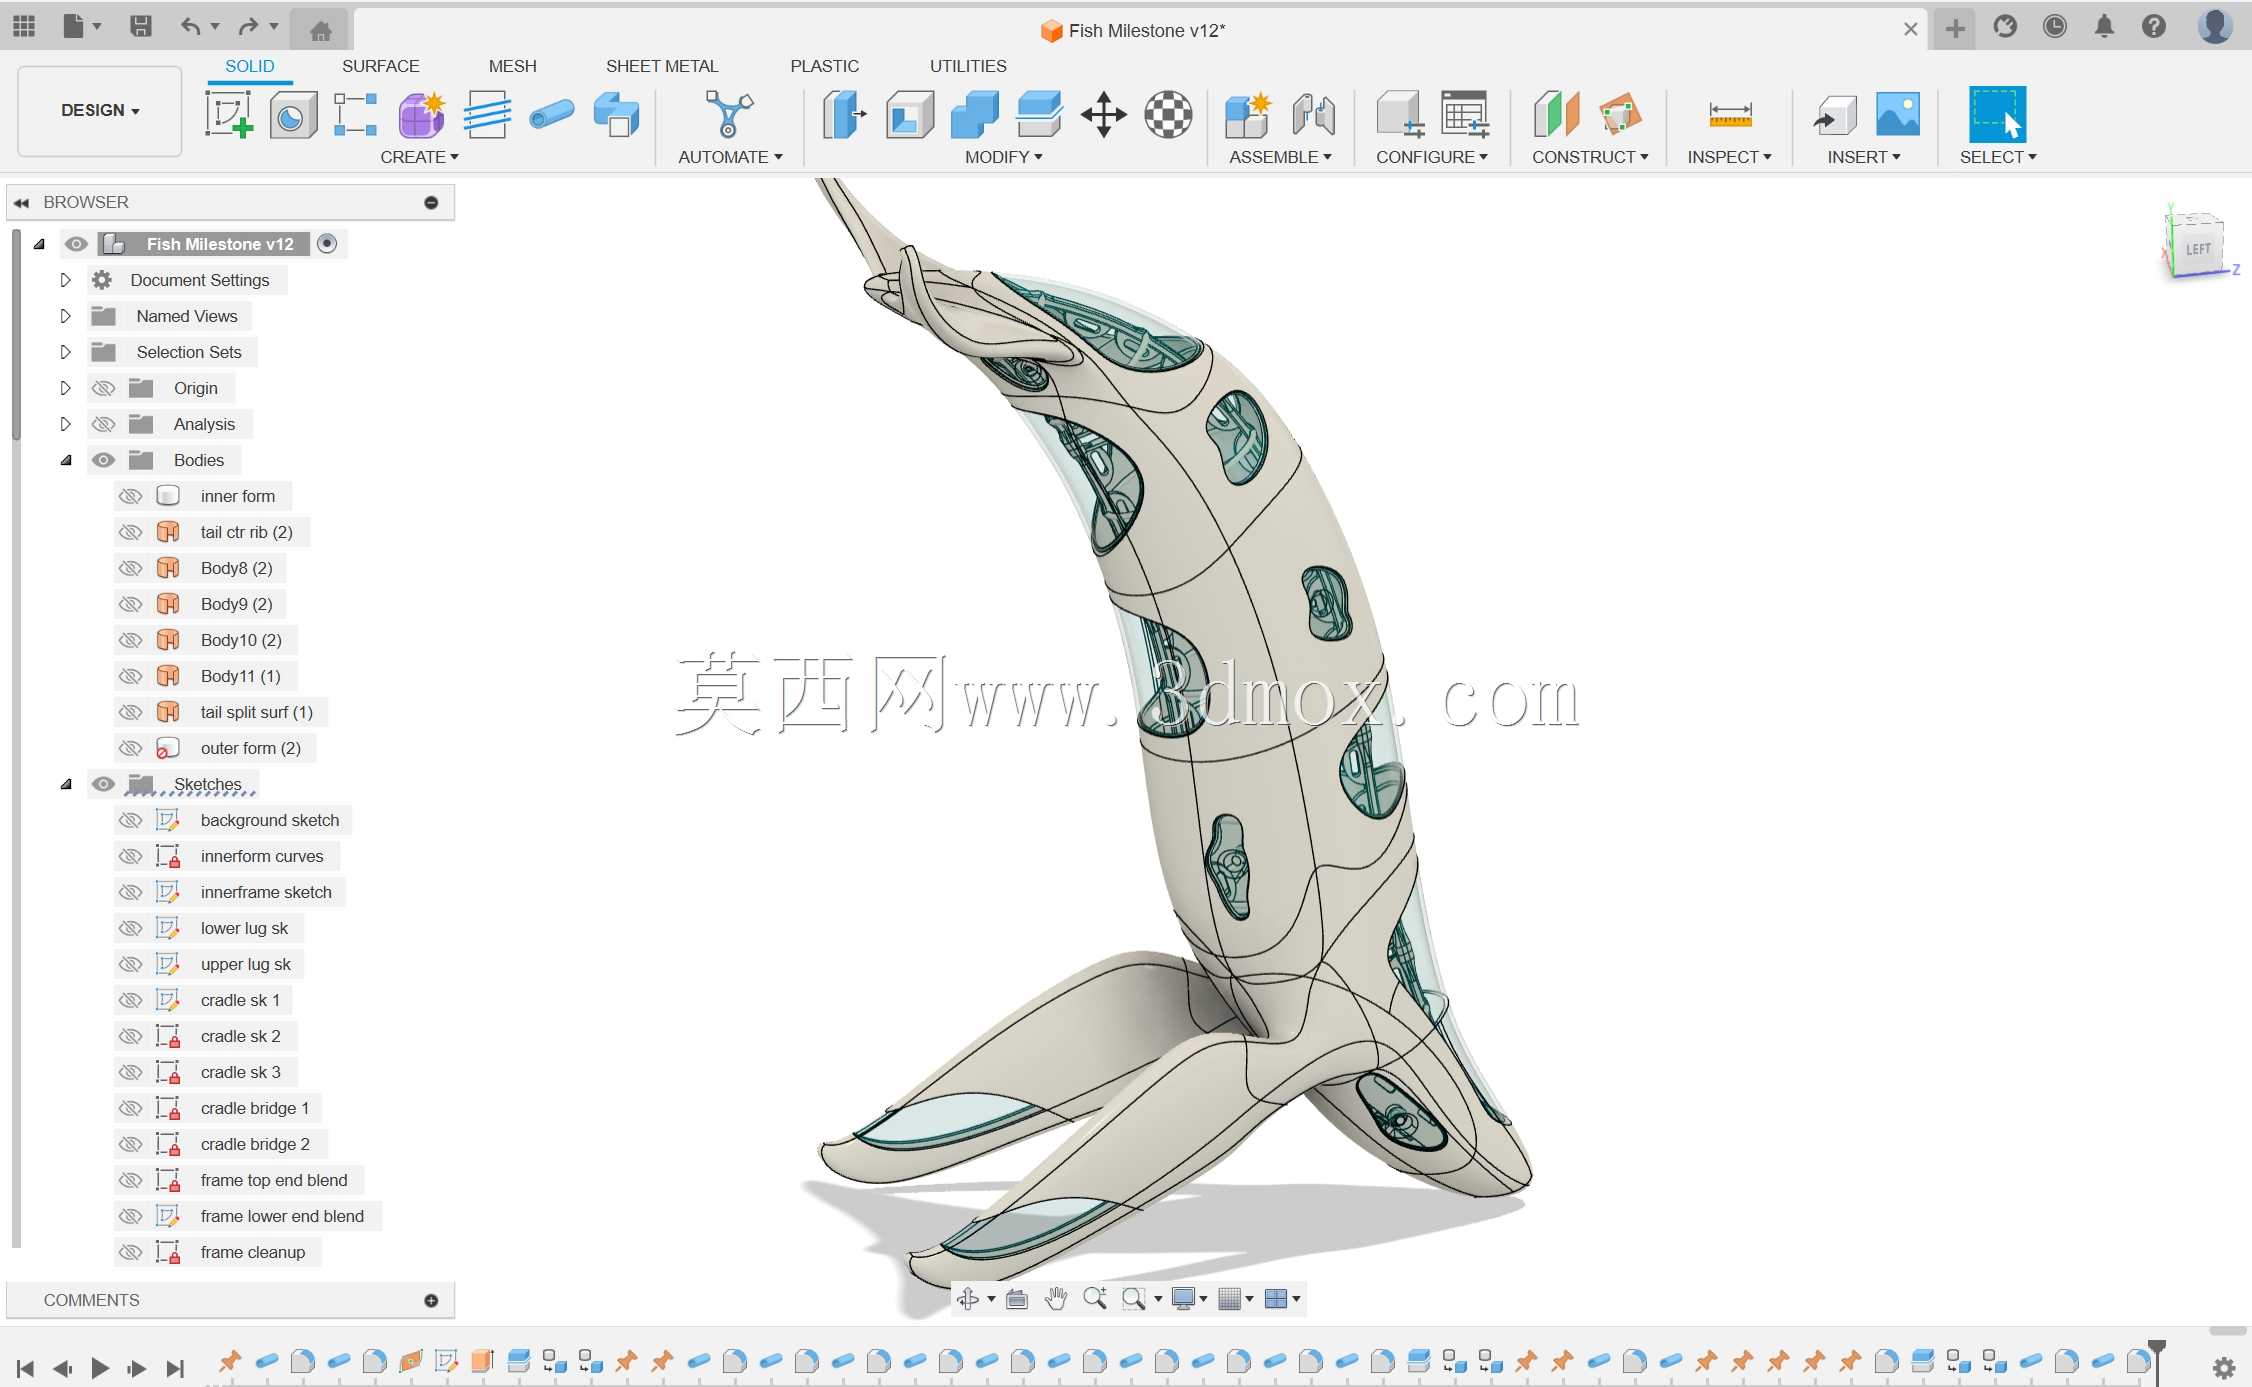The height and width of the screenshot is (1387, 2252).
Task: Open the MODIFY dropdown menu
Action: (x=1004, y=157)
